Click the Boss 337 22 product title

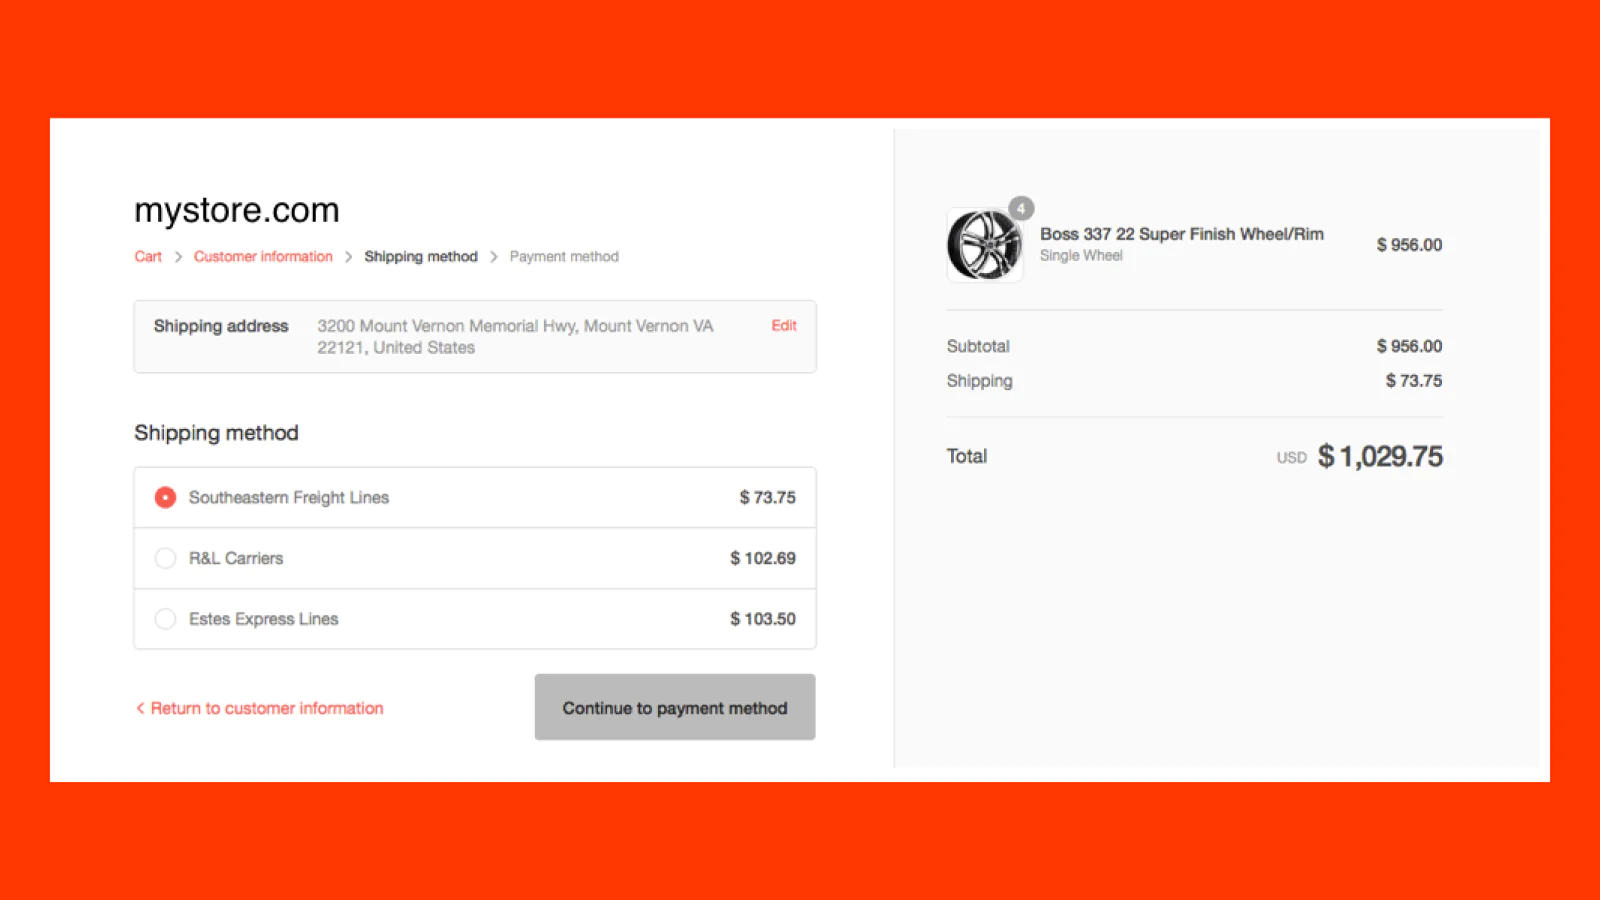[1183, 234]
